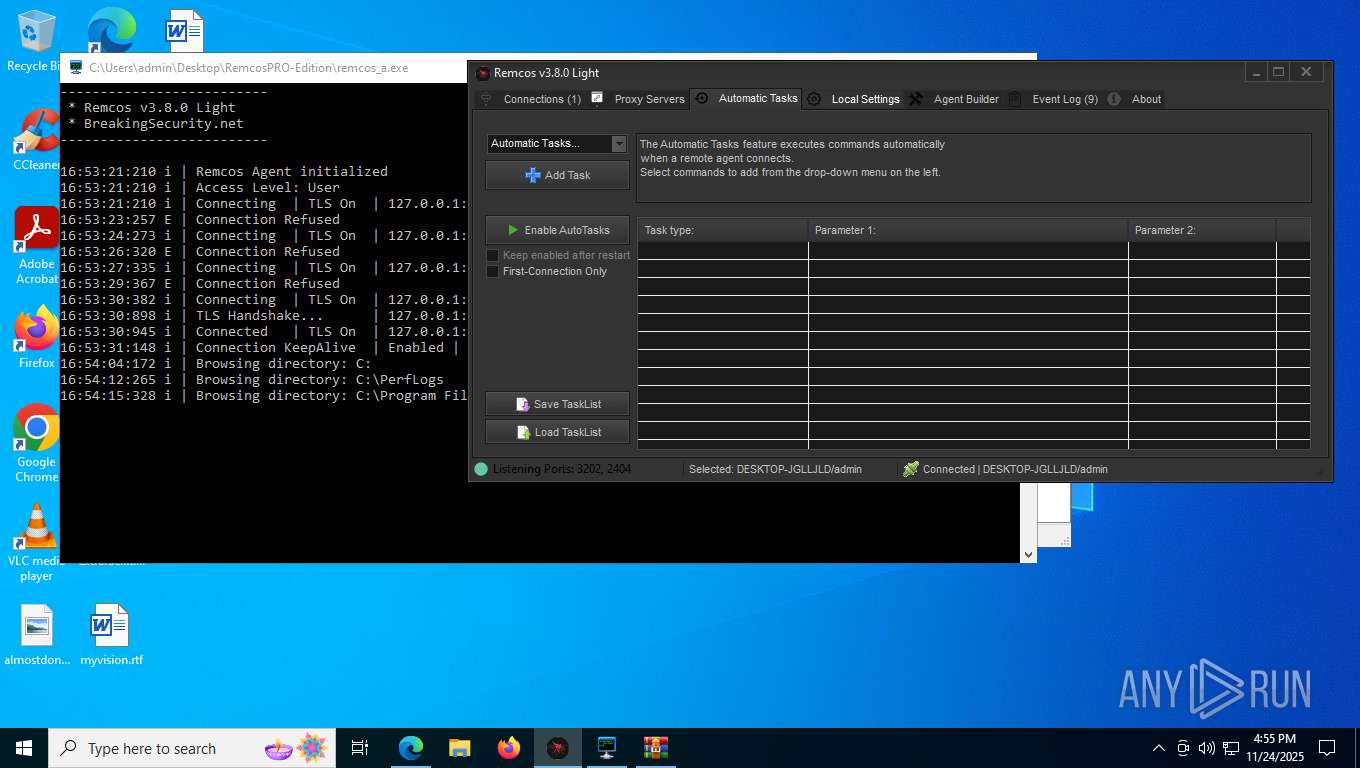1360x768 pixels.
Task: Switch to the console window on the taskbar
Action: tap(607, 748)
